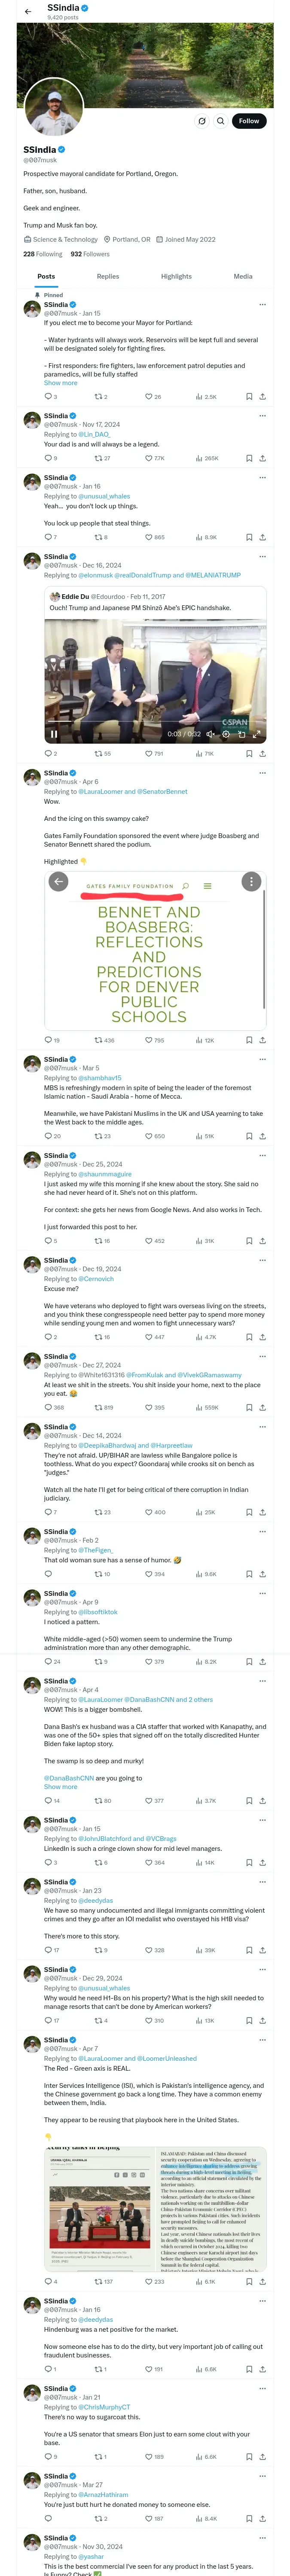Click the Grok icon beside profile search
The image size is (290, 2576).
(202, 121)
